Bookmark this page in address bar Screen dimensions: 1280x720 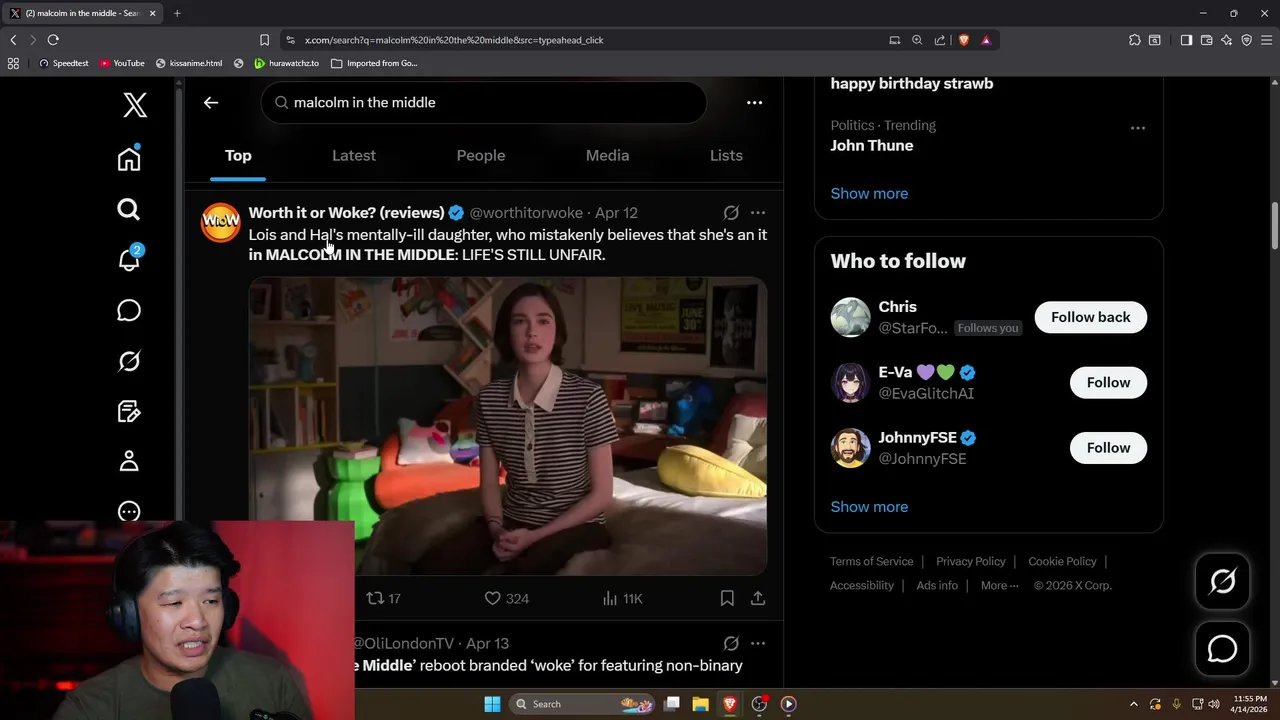(264, 40)
